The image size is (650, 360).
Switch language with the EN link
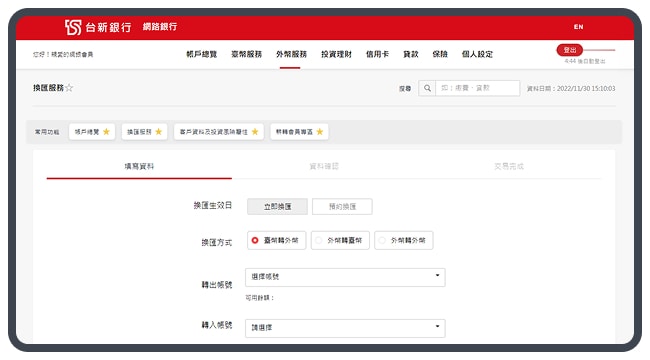click(578, 27)
